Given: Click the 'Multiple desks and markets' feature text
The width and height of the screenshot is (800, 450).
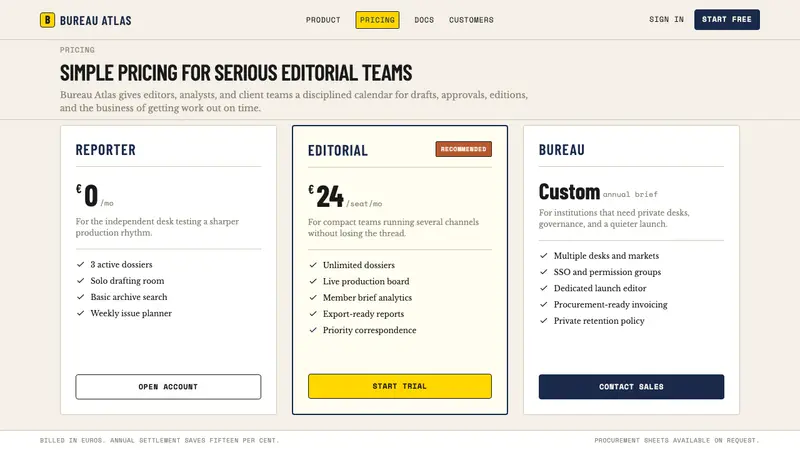Looking at the screenshot, I should pyautogui.click(x=606, y=256).
